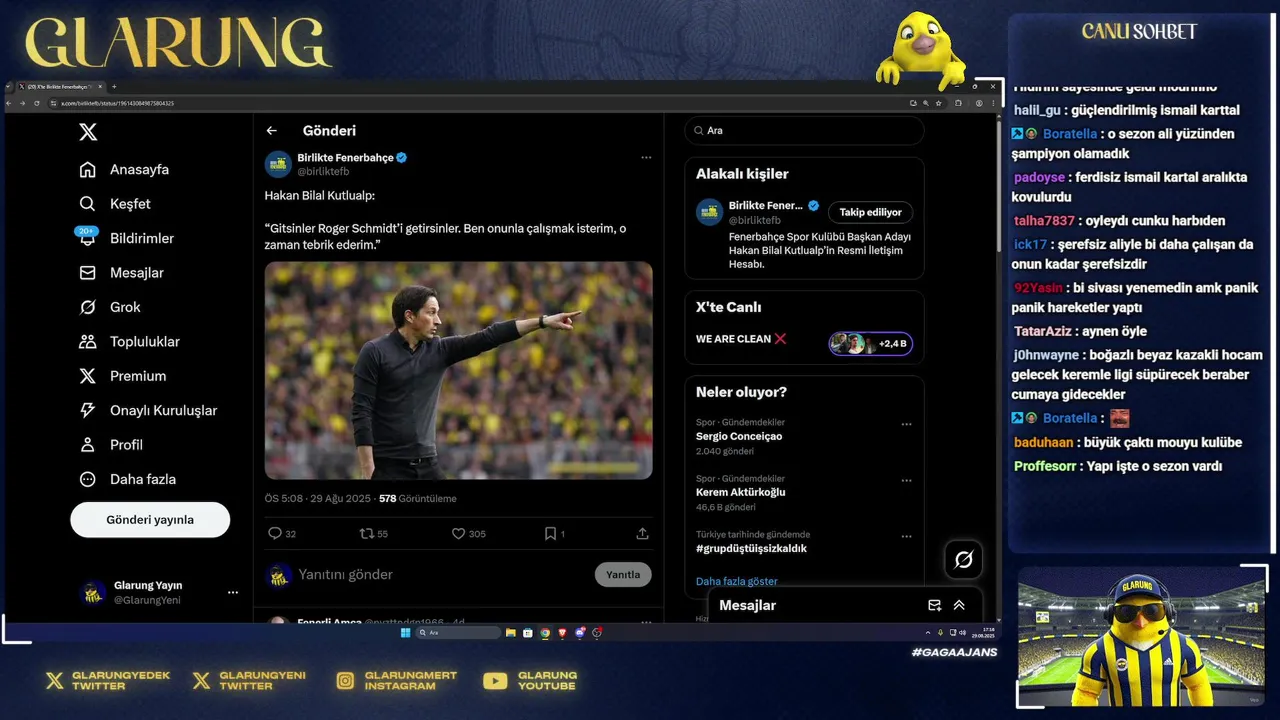Open the more menu for #grupdüştüişsizkaldık trend
The image size is (1280, 720).
point(906,536)
